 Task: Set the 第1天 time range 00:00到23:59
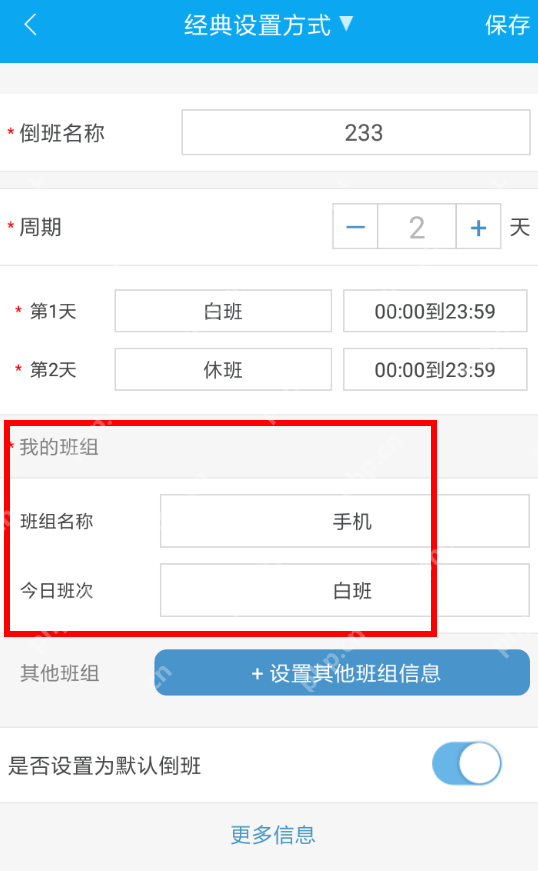435,311
